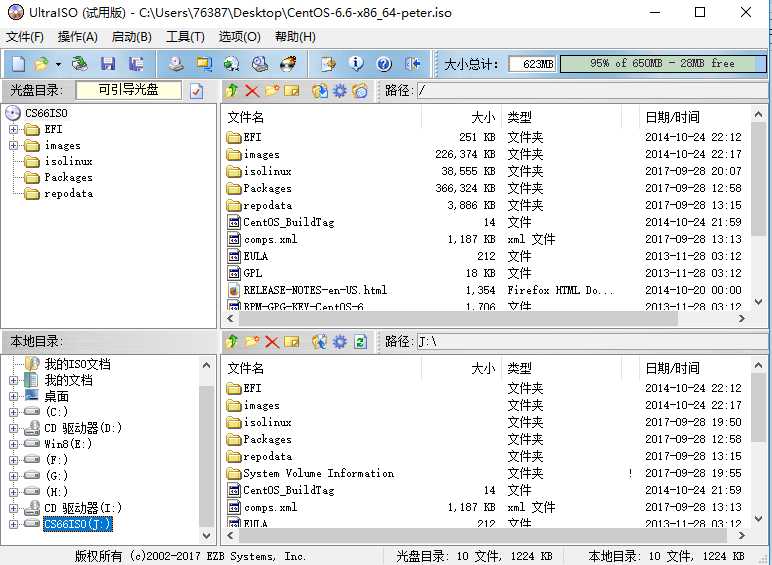Save the ISO with the floppy disk icon
772x565 pixels.
click(108, 64)
